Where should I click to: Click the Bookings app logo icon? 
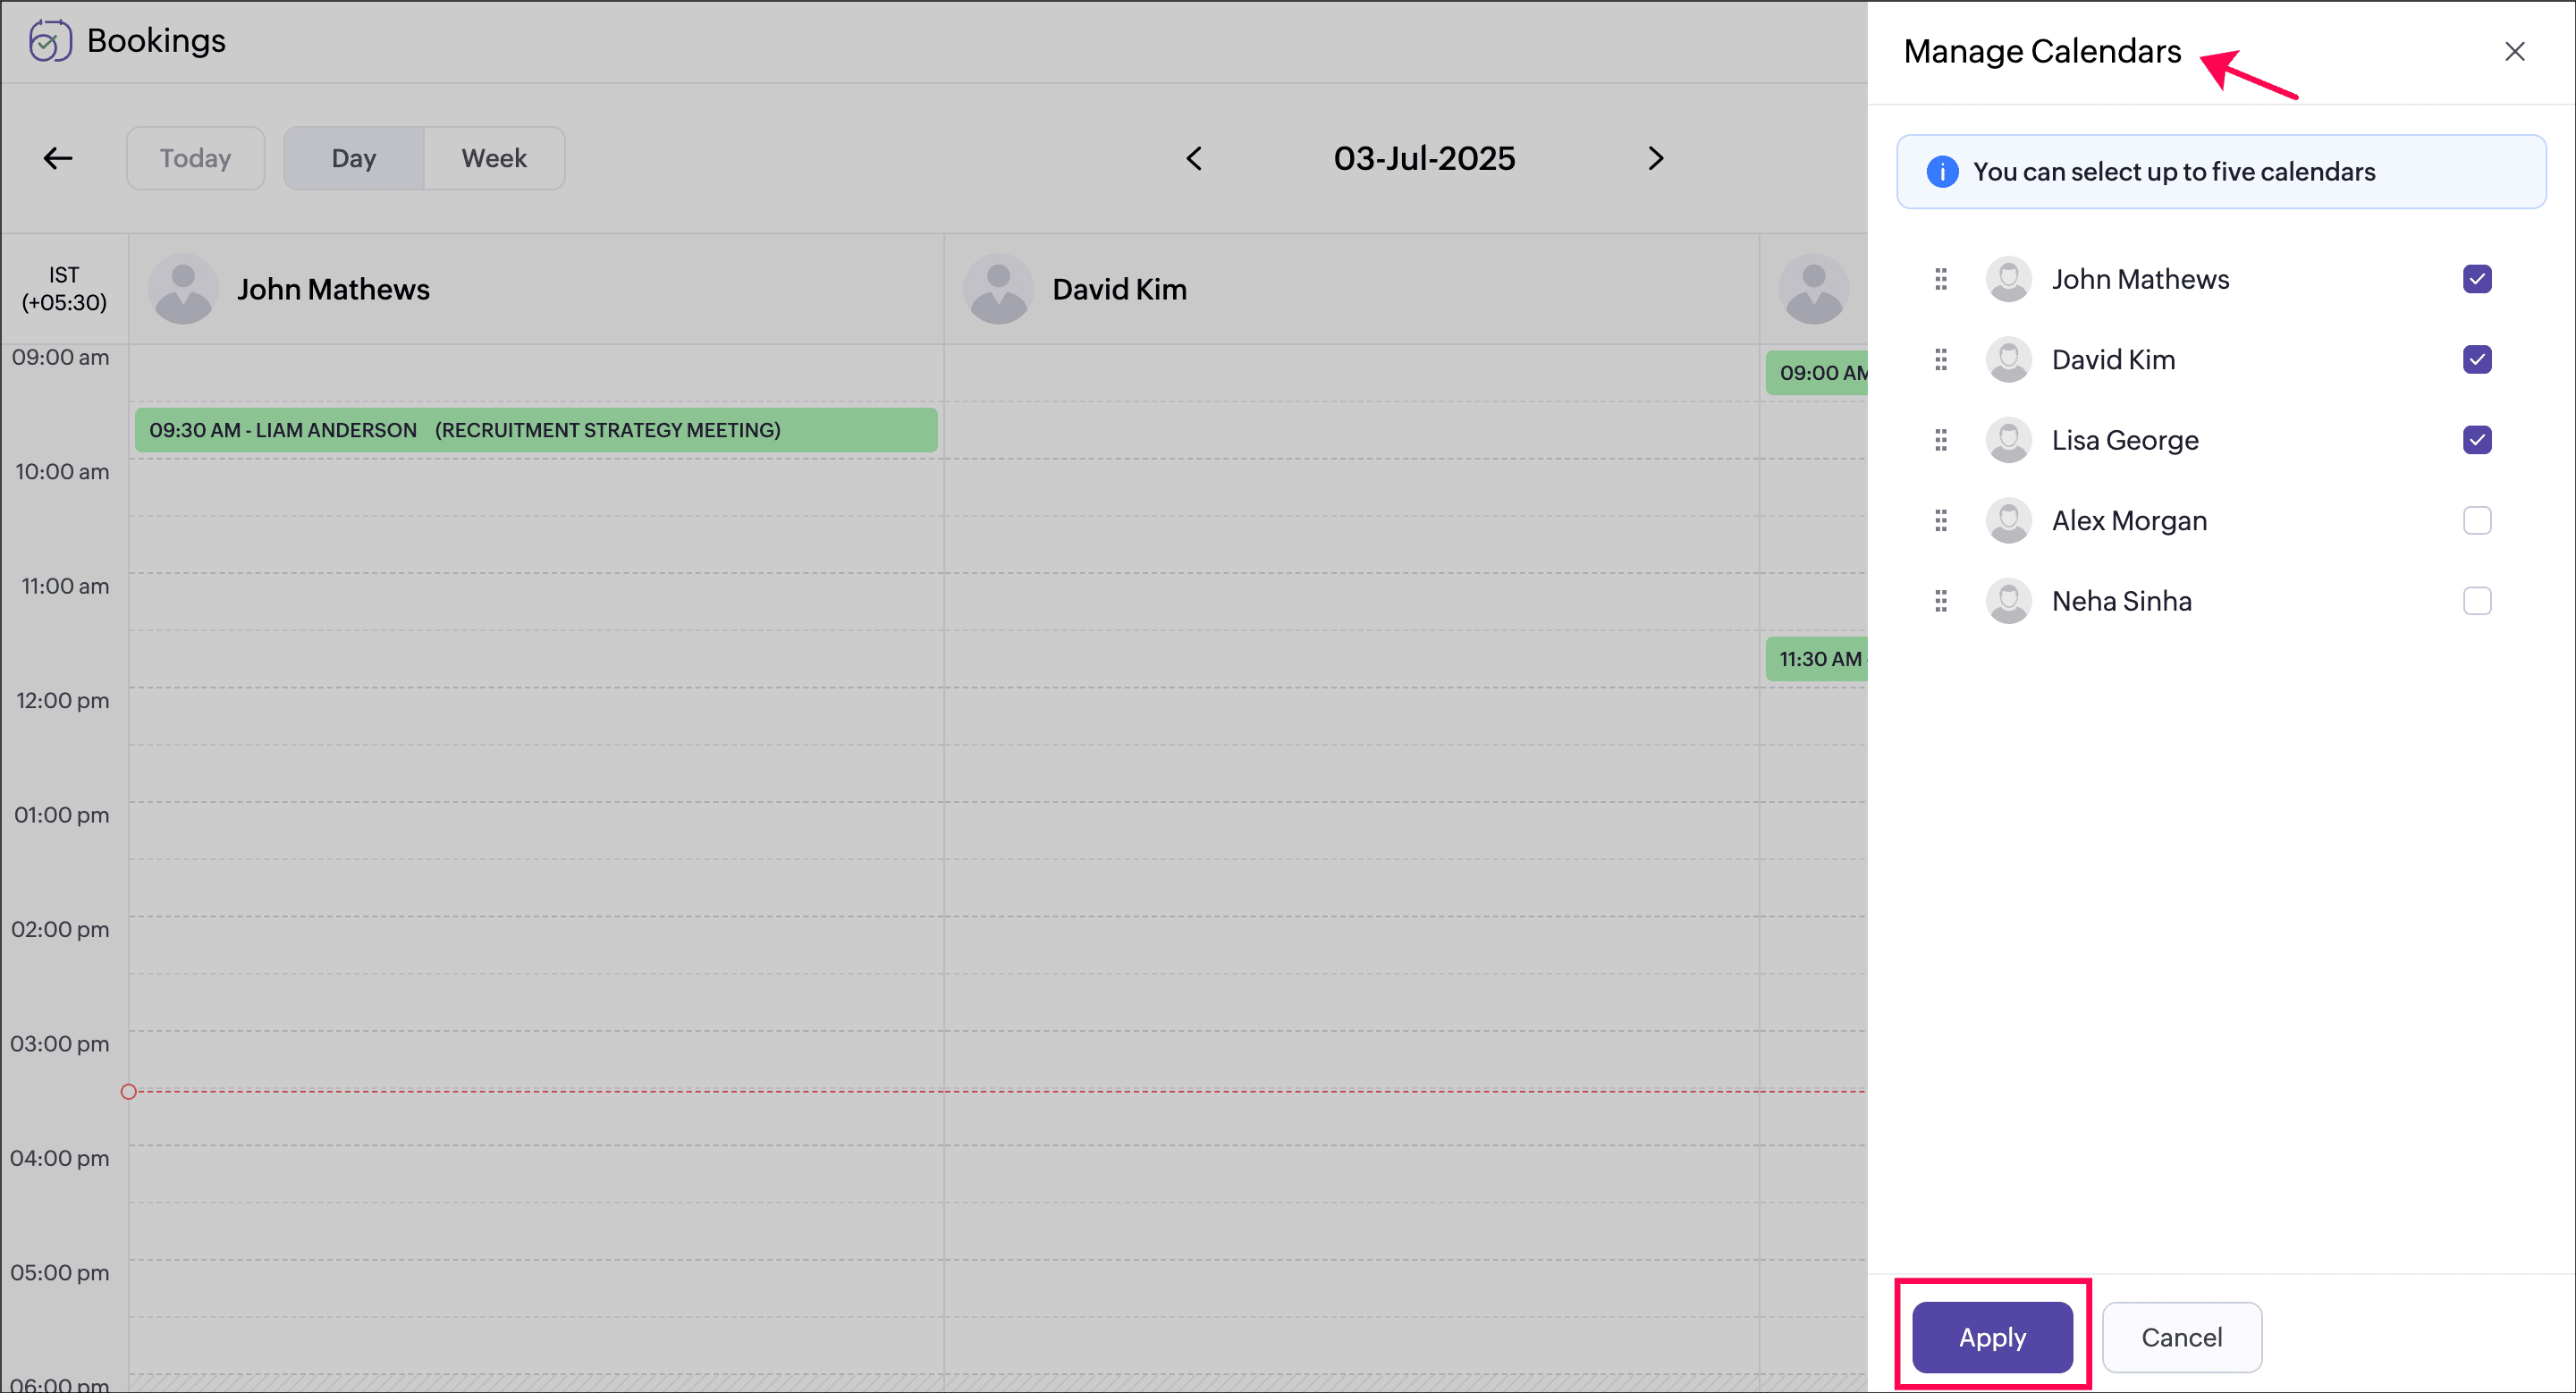pos(49,41)
